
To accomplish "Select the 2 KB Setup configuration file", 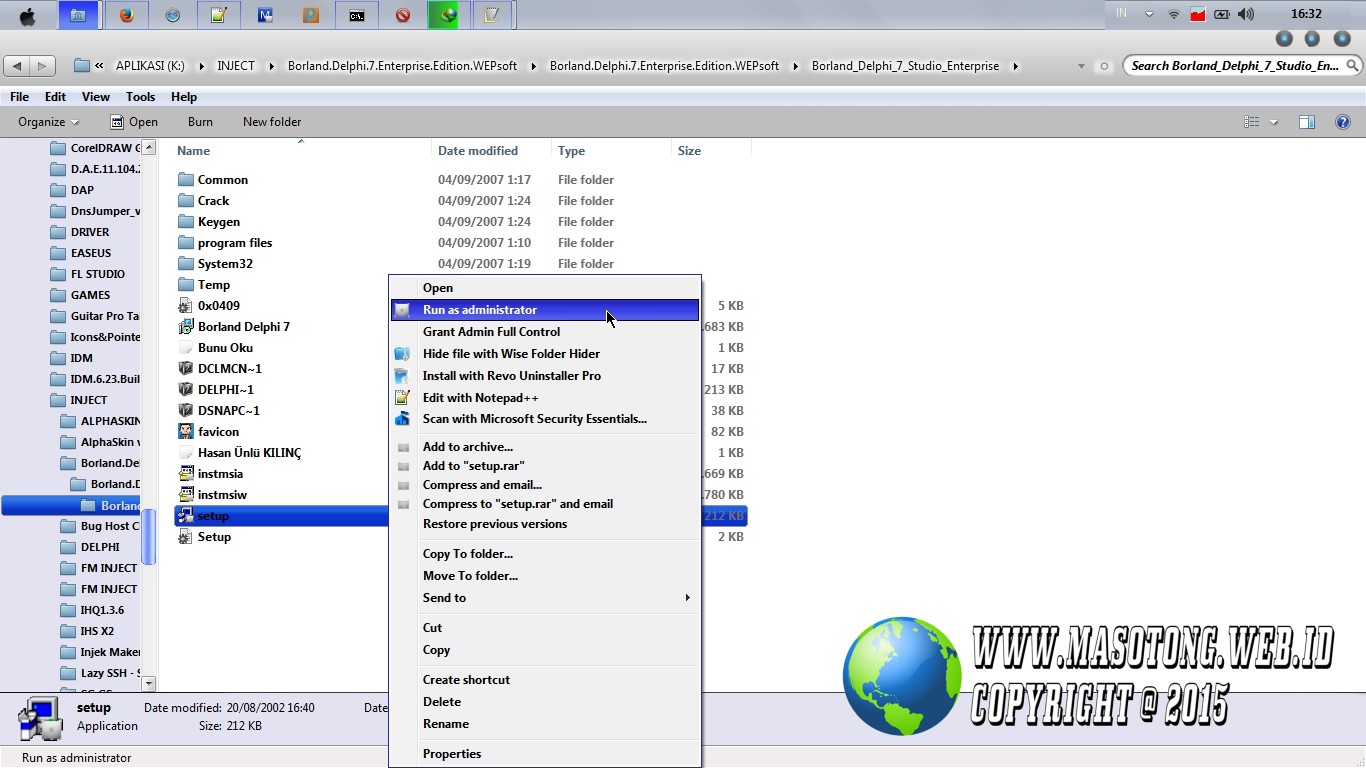I will pos(204,537).
